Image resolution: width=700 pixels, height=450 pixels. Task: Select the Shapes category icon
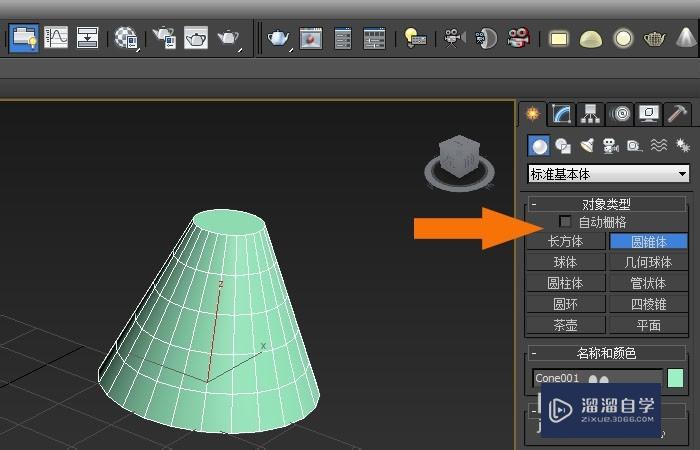(563, 146)
